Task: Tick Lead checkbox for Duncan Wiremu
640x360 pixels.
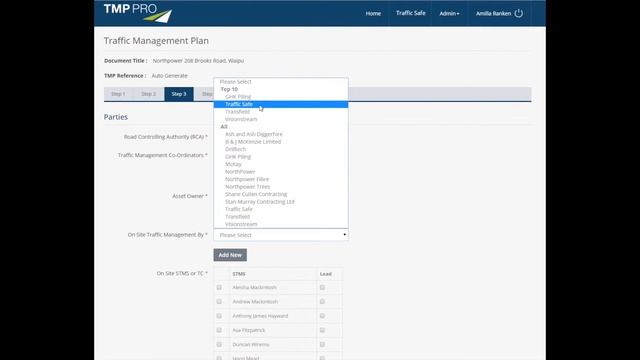Action: pyautogui.click(x=322, y=344)
